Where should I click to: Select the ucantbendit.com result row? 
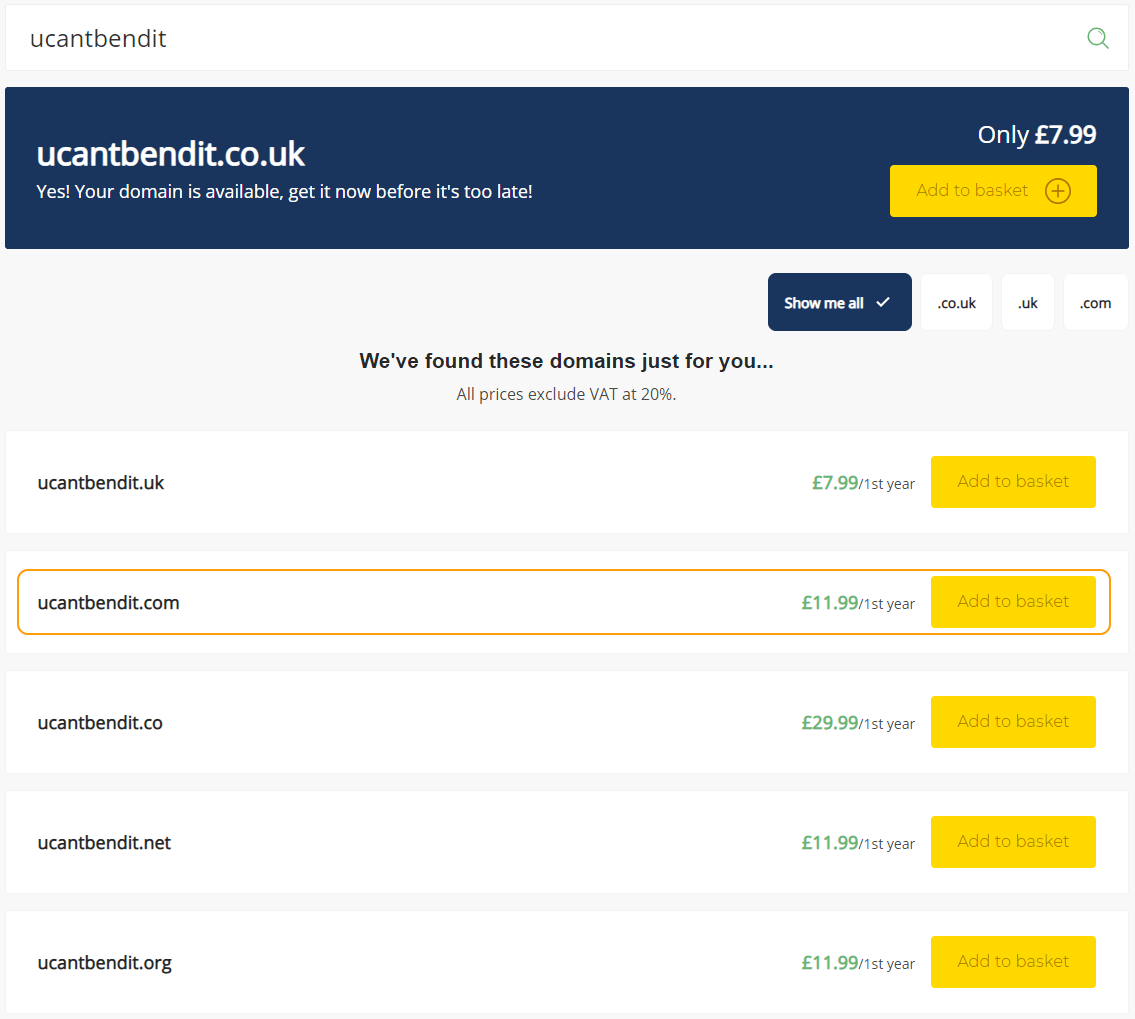(x=563, y=602)
